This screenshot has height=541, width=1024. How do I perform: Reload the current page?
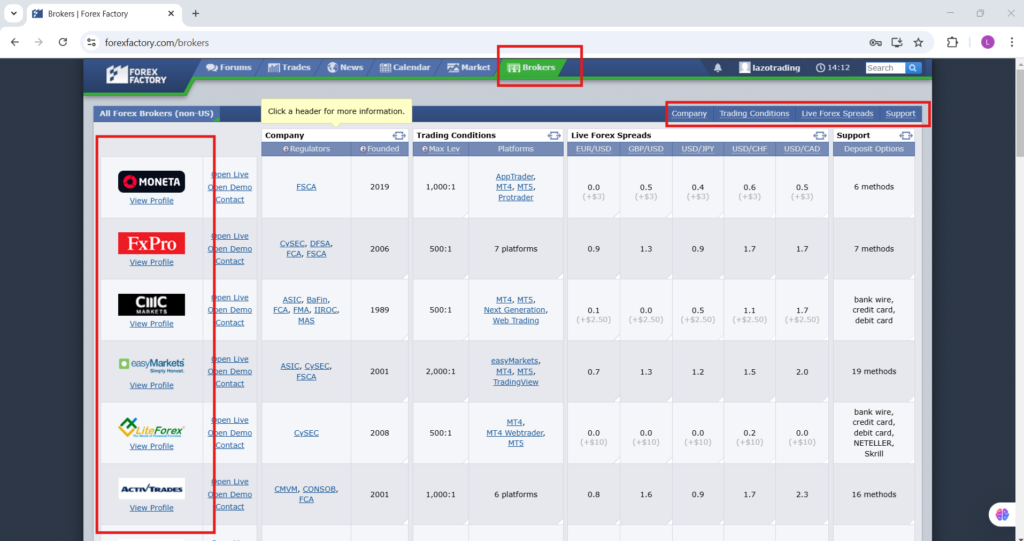63,42
